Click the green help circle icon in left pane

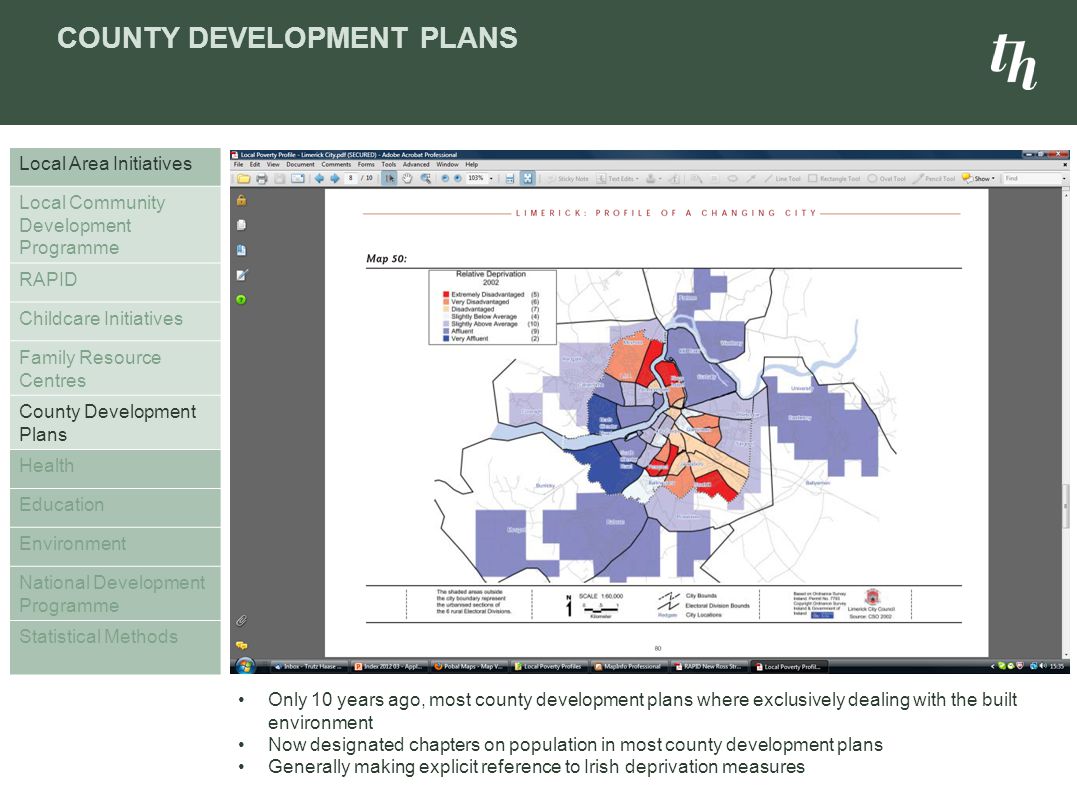(x=241, y=299)
